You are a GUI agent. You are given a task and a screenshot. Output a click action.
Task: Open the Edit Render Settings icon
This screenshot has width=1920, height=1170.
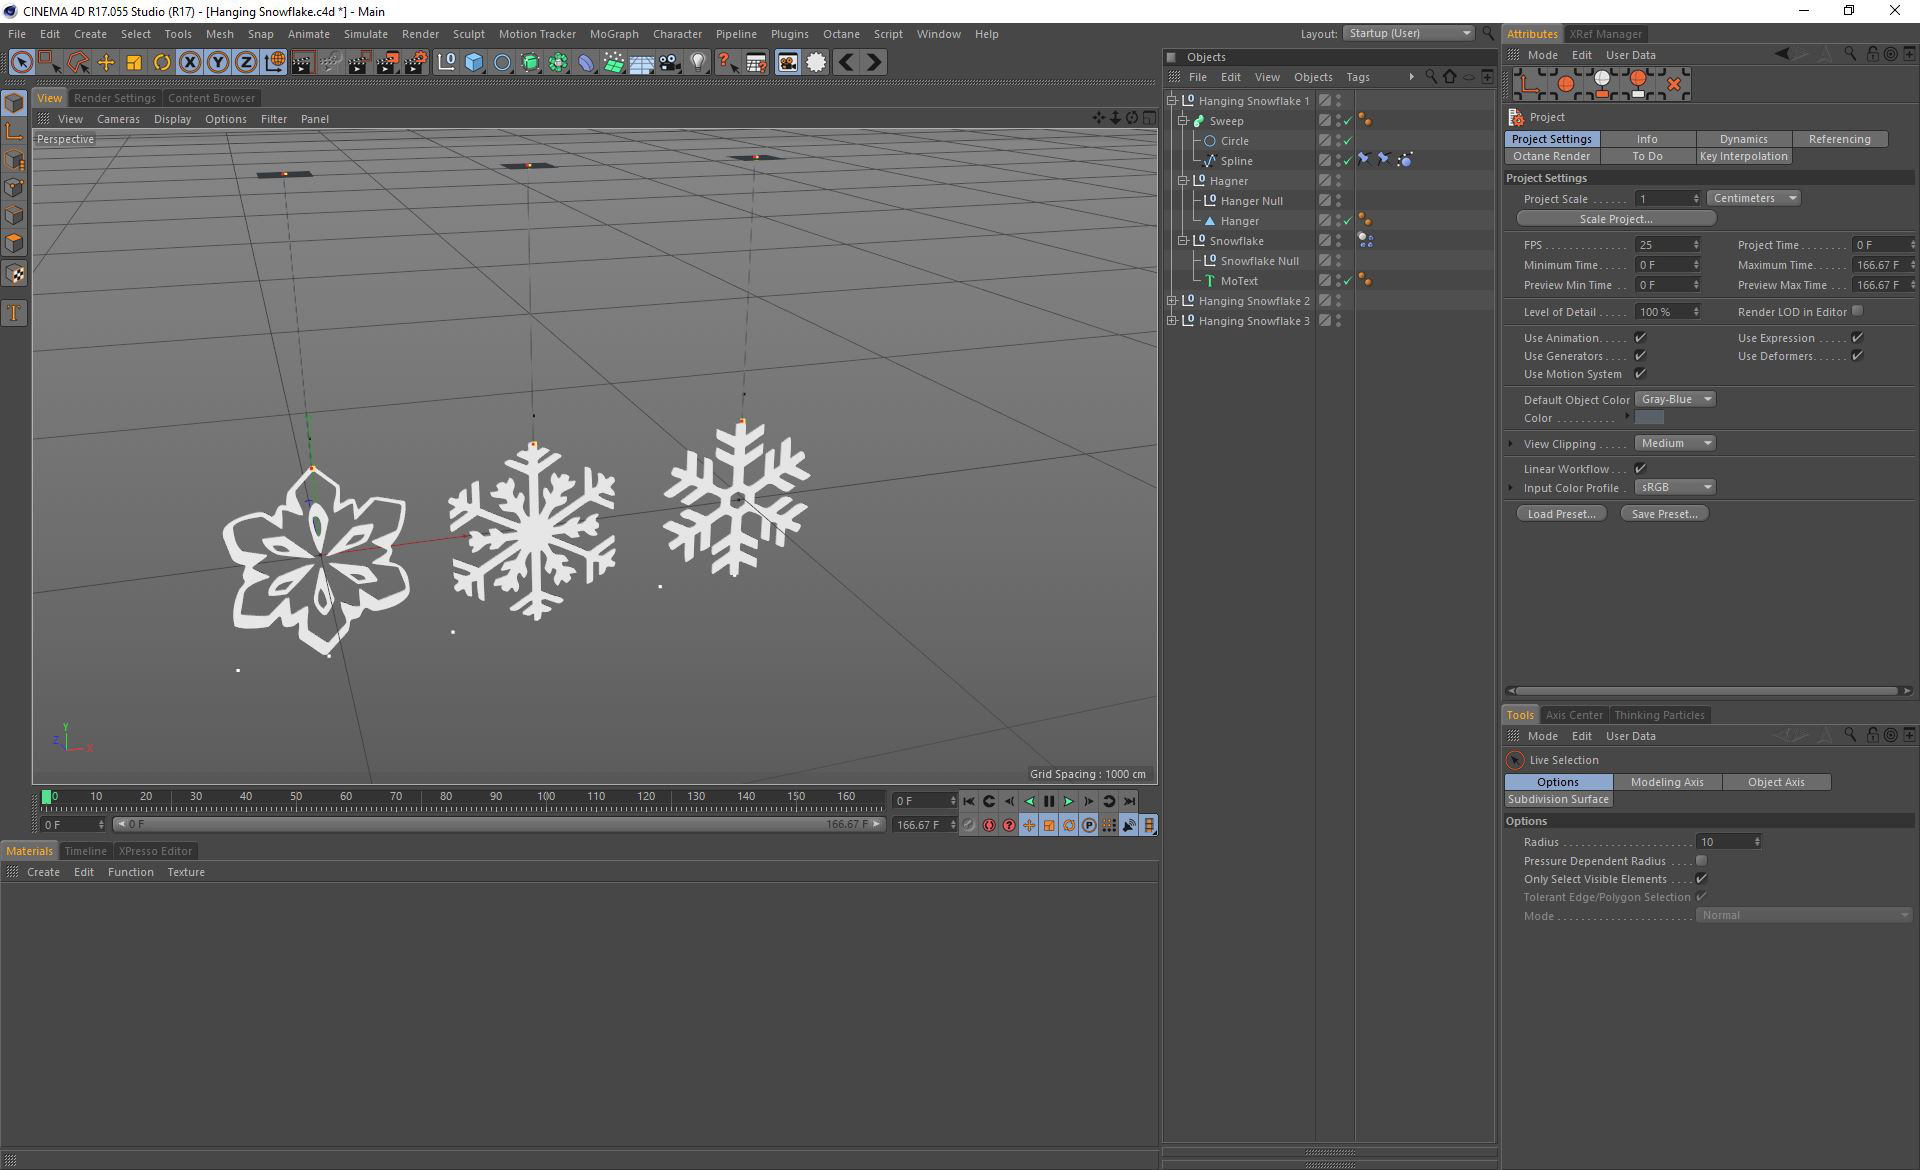click(x=414, y=62)
